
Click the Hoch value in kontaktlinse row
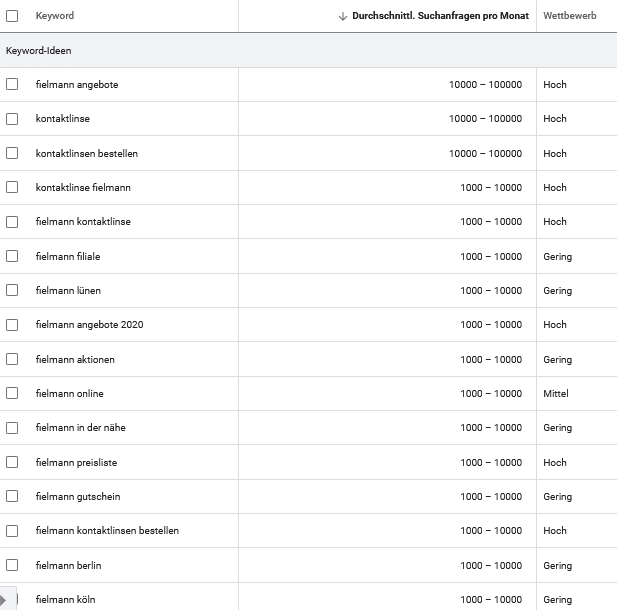[x=554, y=119]
